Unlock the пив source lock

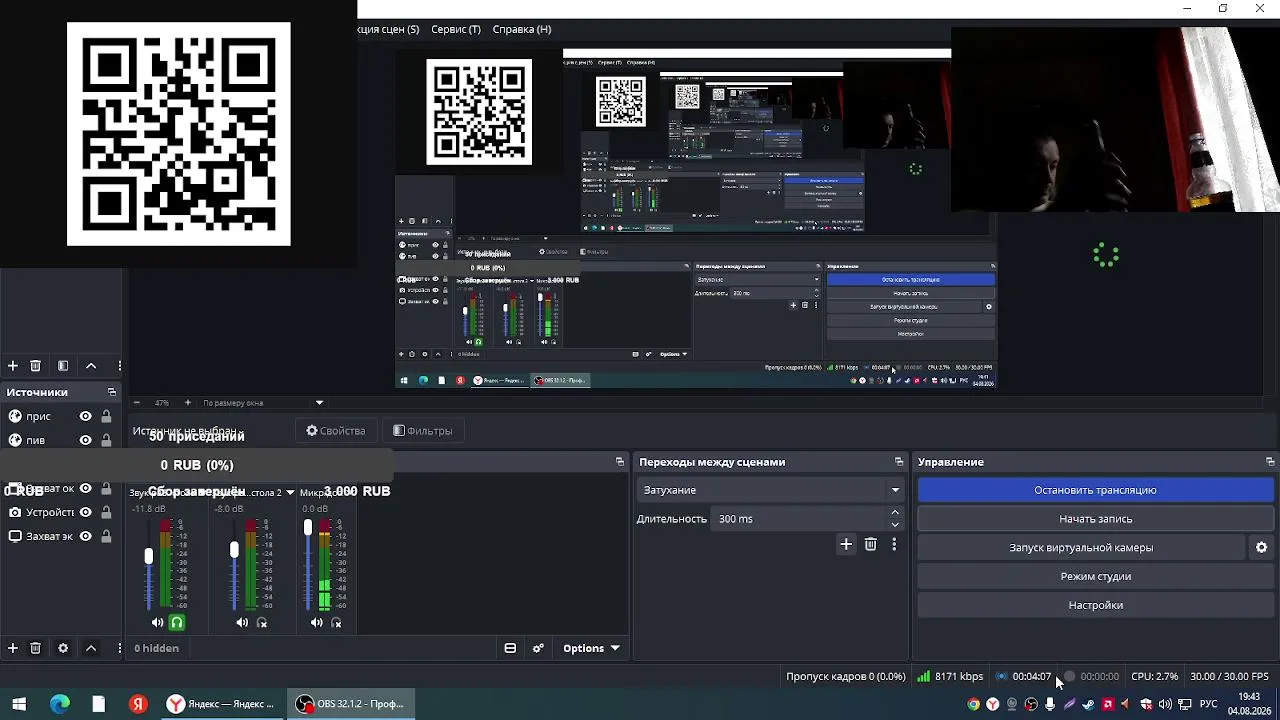[x=106, y=440]
